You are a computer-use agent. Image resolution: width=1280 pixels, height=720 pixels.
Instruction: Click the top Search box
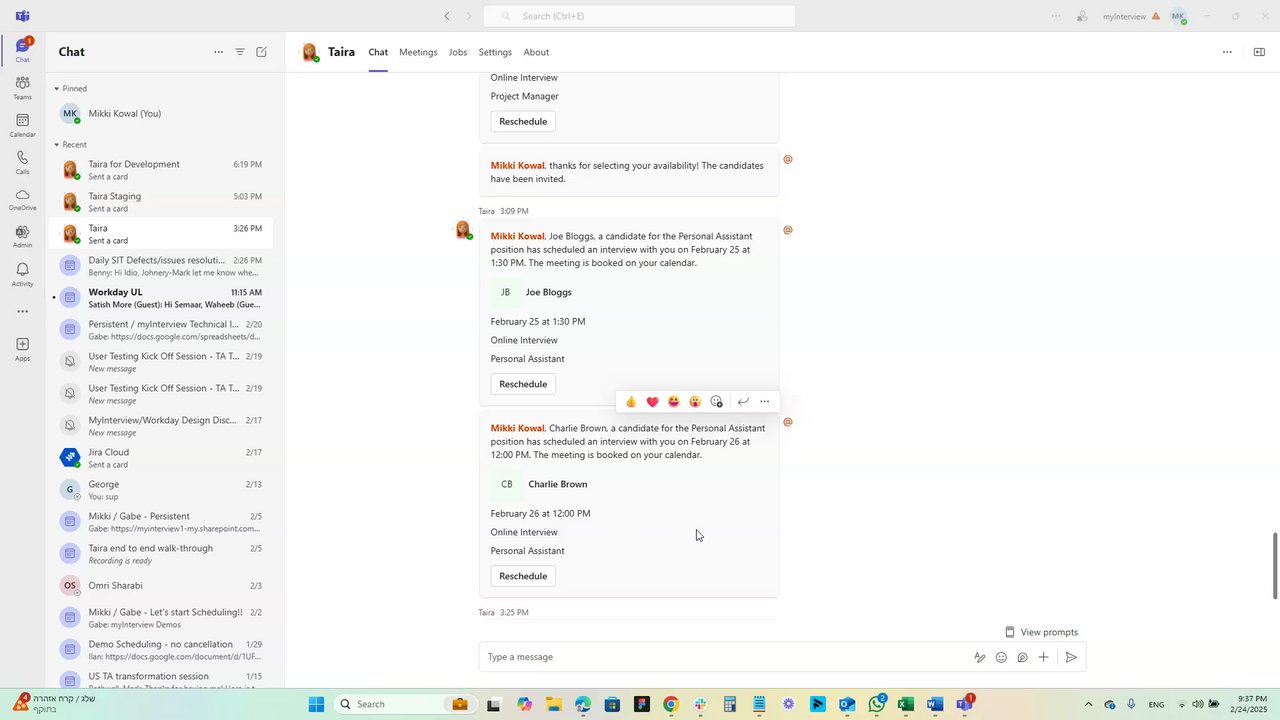640,16
